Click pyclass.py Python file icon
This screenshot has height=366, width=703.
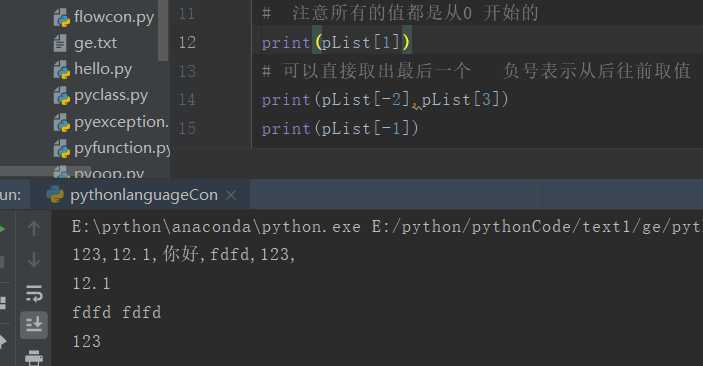pos(61,96)
